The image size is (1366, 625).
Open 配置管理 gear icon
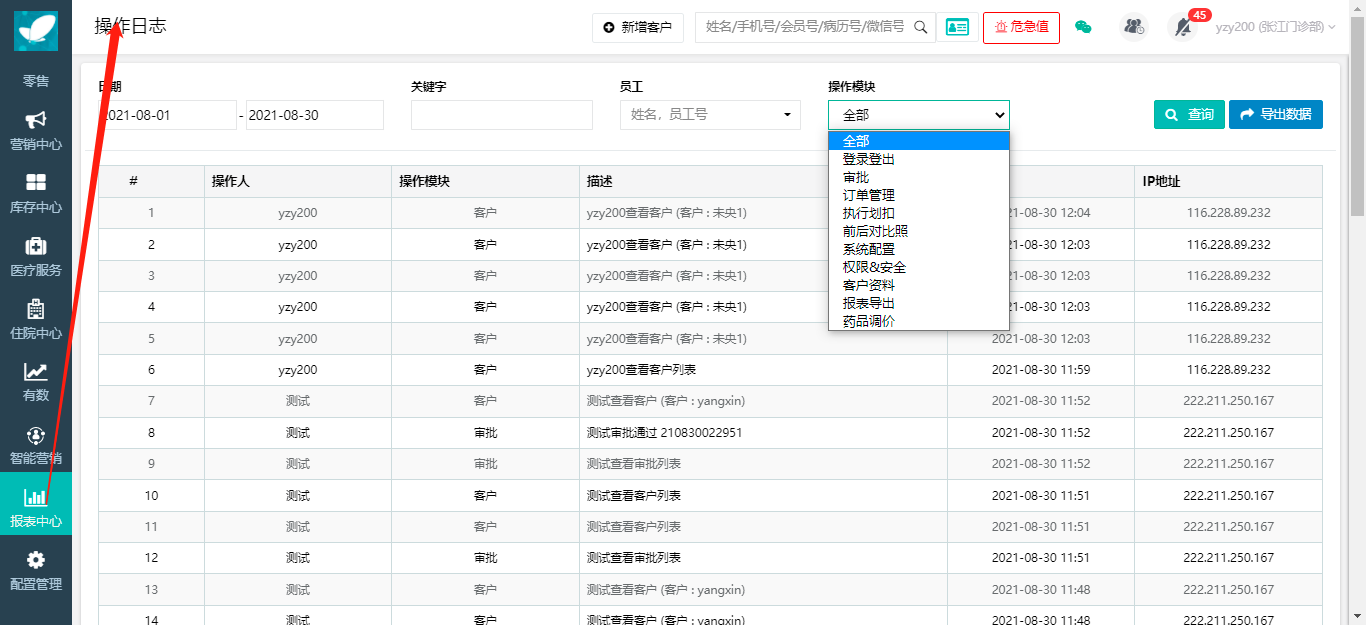pos(36,560)
